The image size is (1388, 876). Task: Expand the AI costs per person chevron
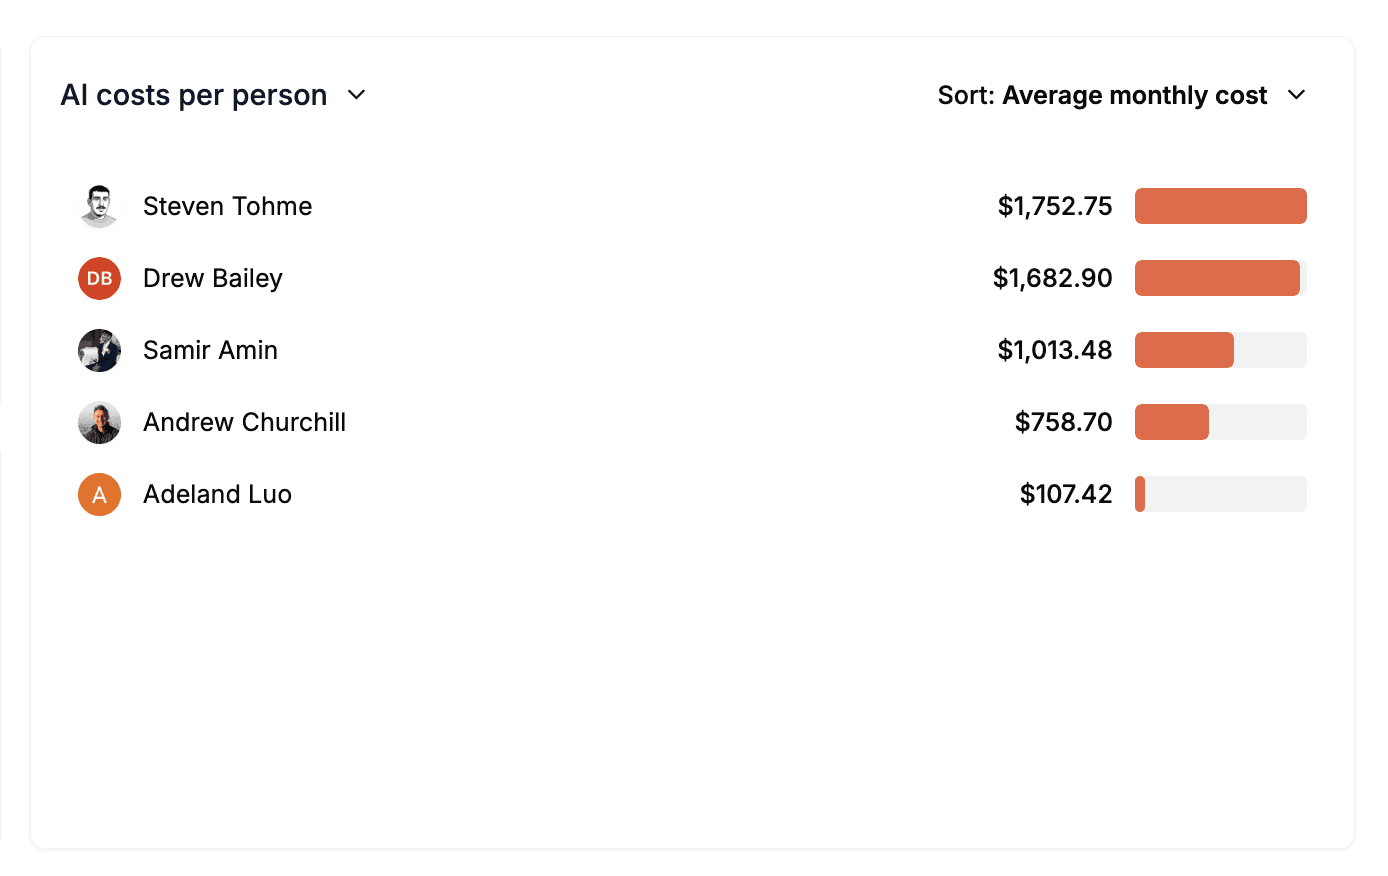point(357,95)
